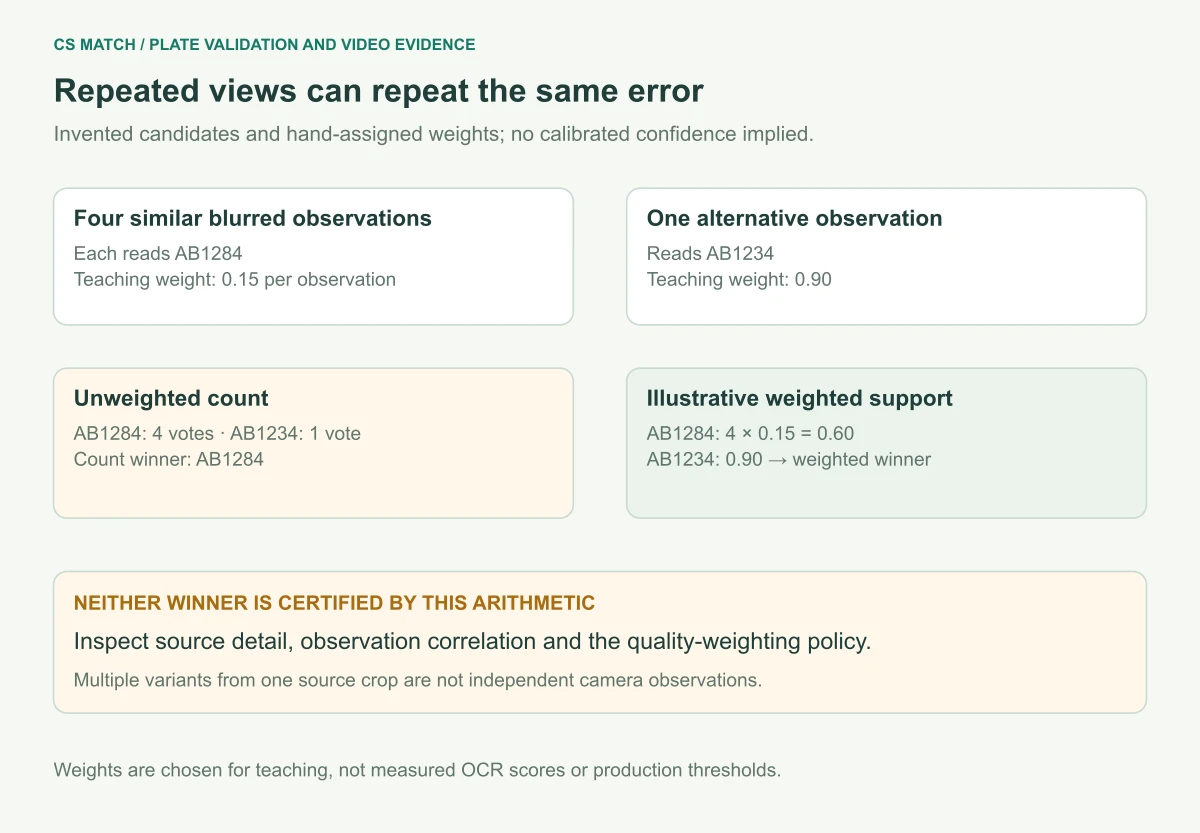Select the title 'Repeated views can repeat the same error'
Screen dimensions: 1200x833
[379, 91]
